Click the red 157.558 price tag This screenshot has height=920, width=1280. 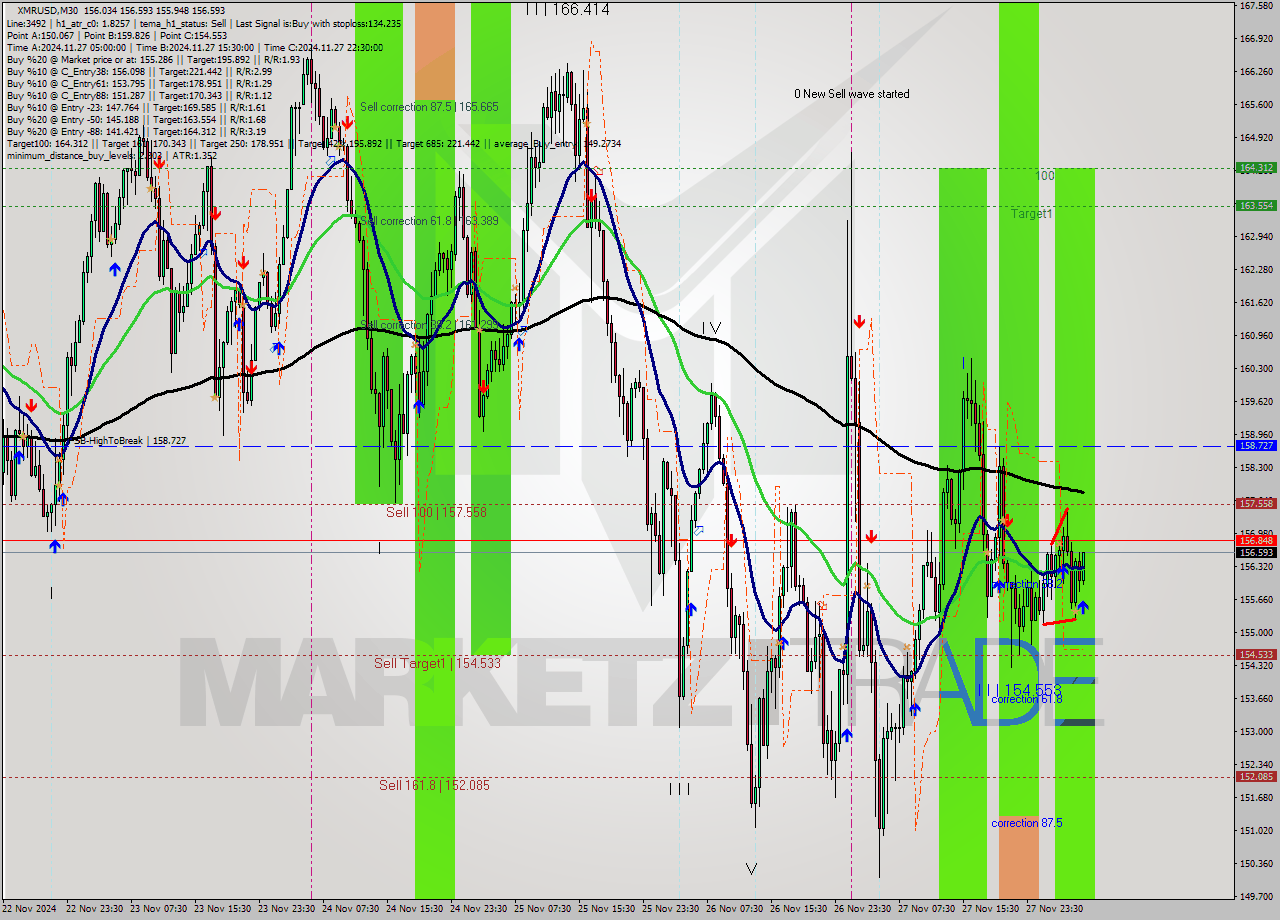click(x=1256, y=504)
